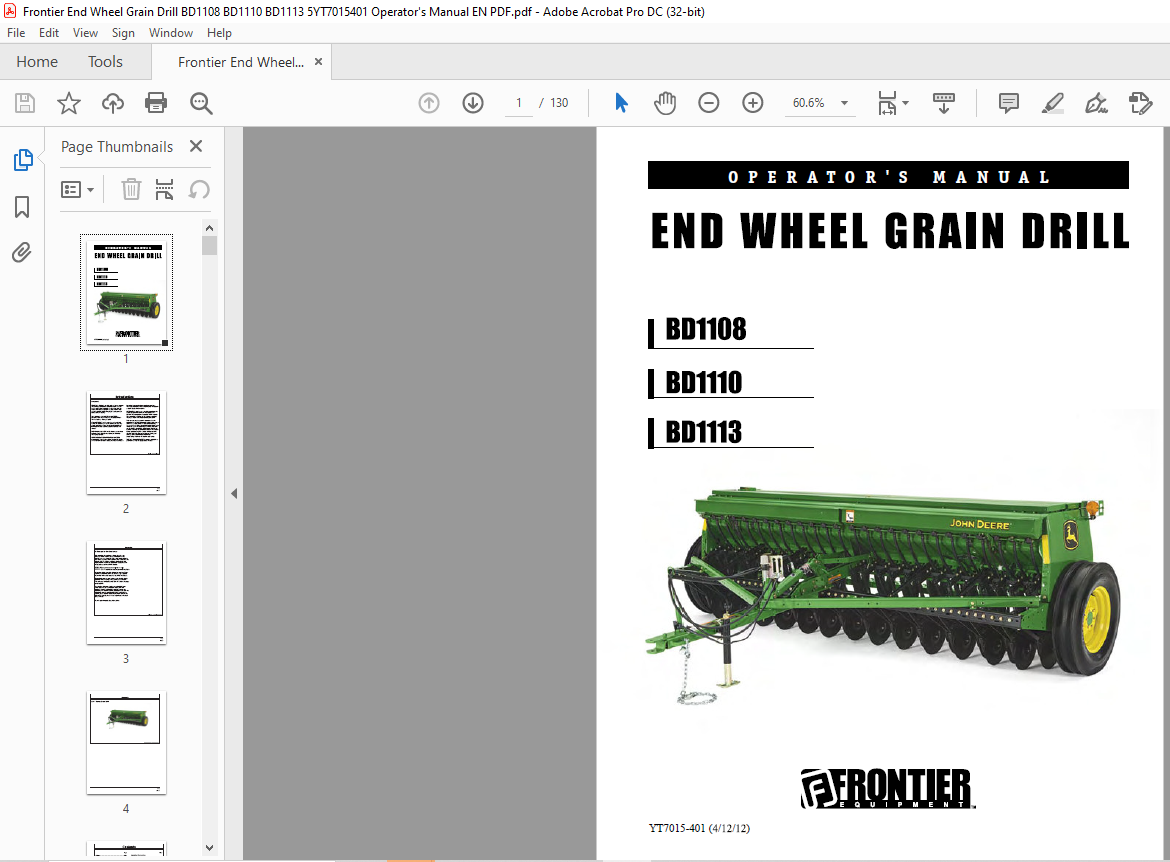
Task: Click the "BD1108" model text
Action: [x=706, y=329]
